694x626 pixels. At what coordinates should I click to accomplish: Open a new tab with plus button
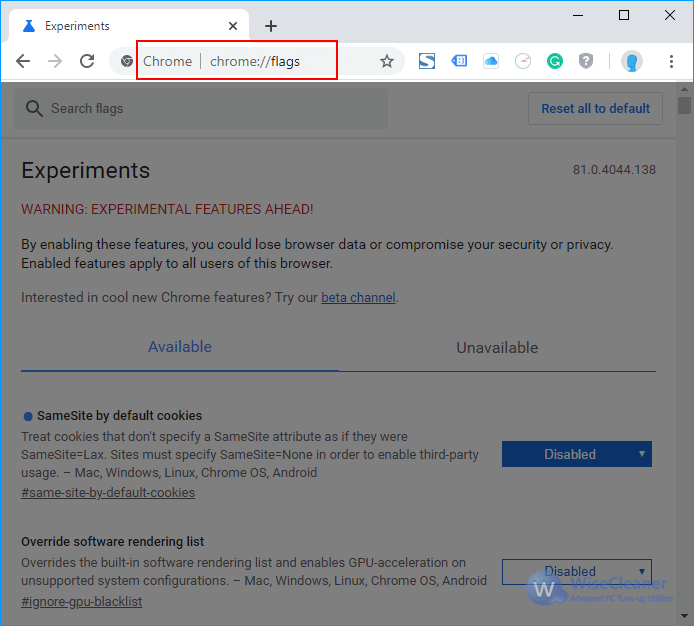271,26
